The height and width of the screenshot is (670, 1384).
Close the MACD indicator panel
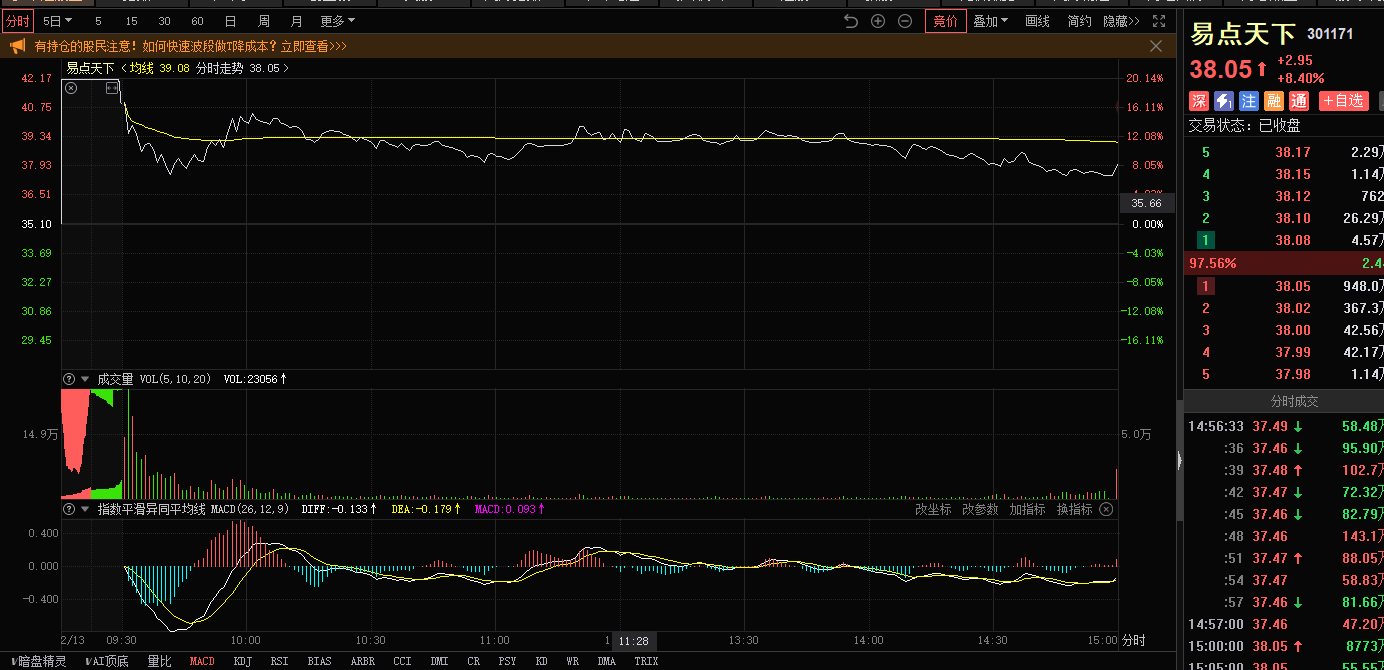(x=1106, y=509)
